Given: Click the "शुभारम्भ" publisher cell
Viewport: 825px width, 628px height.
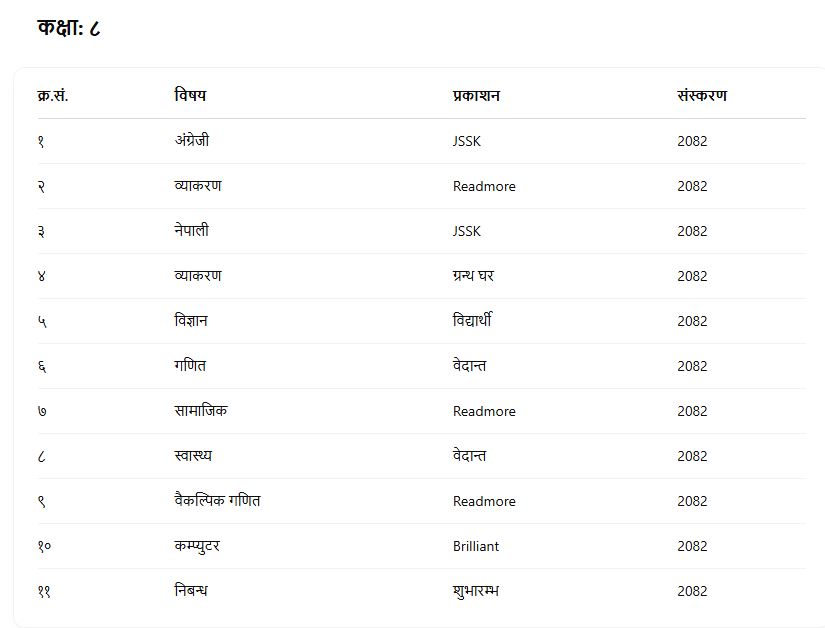Looking at the screenshot, I should tap(476, 591).
